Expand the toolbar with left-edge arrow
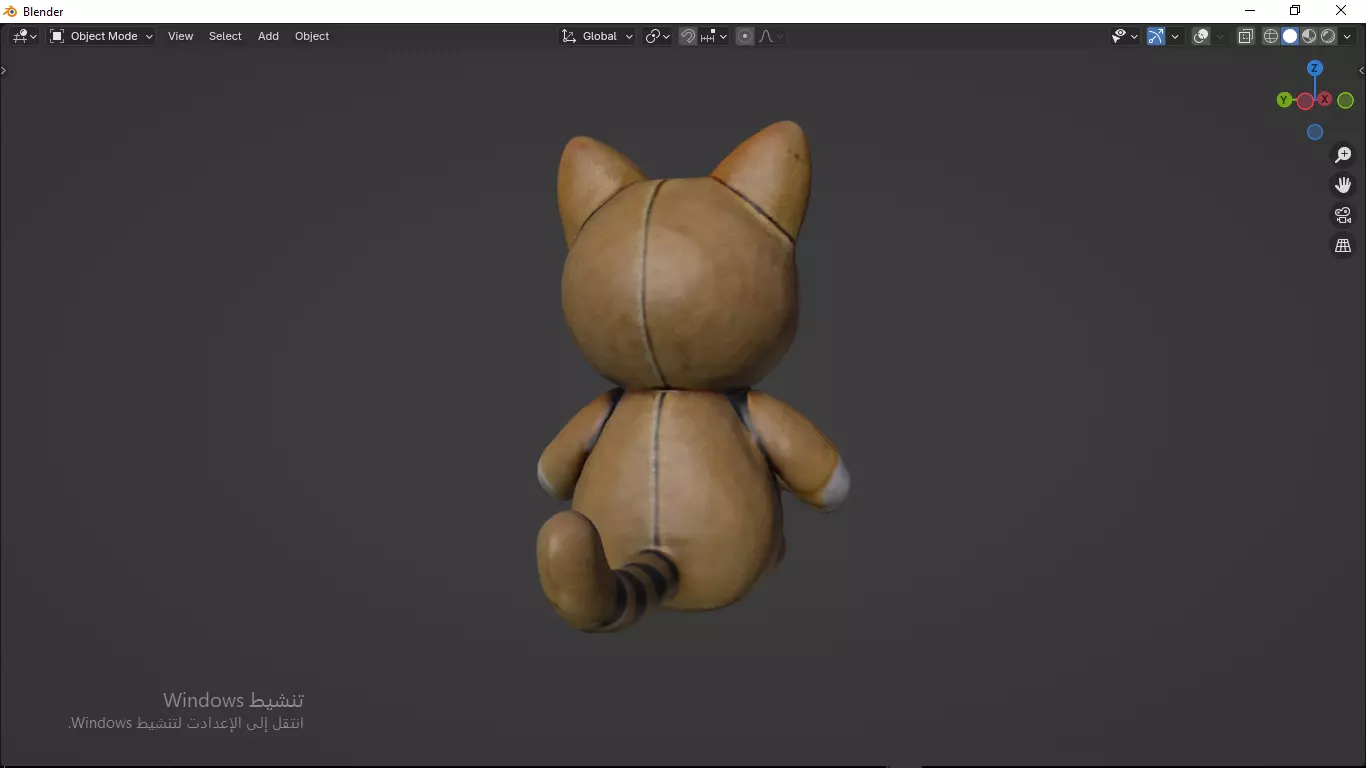The image size is (1366, 768). pyautogui.click(x=3, y=70)
